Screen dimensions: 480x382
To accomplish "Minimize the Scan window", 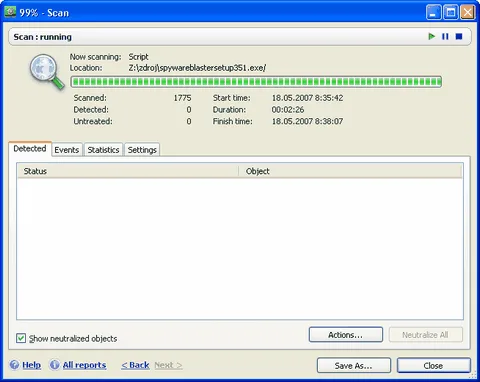I will 434,13.
